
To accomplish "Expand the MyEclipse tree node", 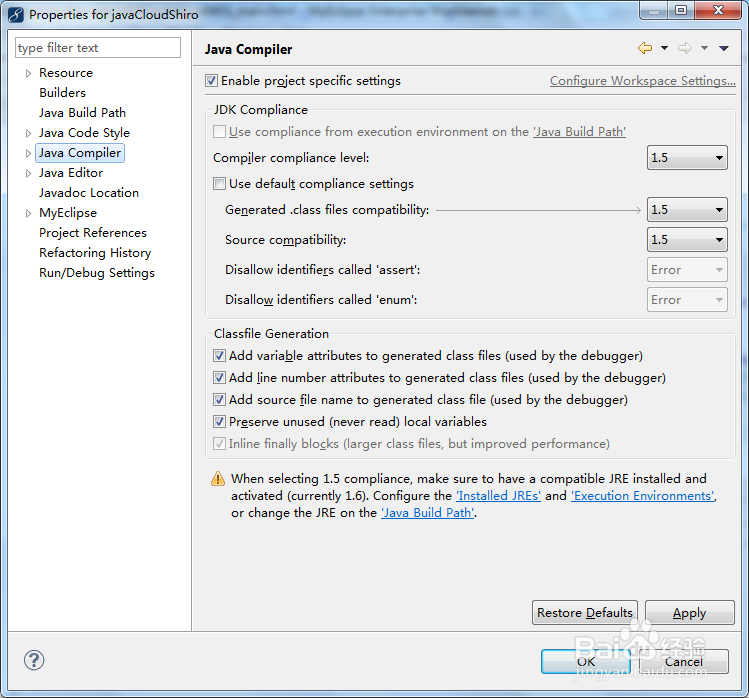I will pos(28,214).
